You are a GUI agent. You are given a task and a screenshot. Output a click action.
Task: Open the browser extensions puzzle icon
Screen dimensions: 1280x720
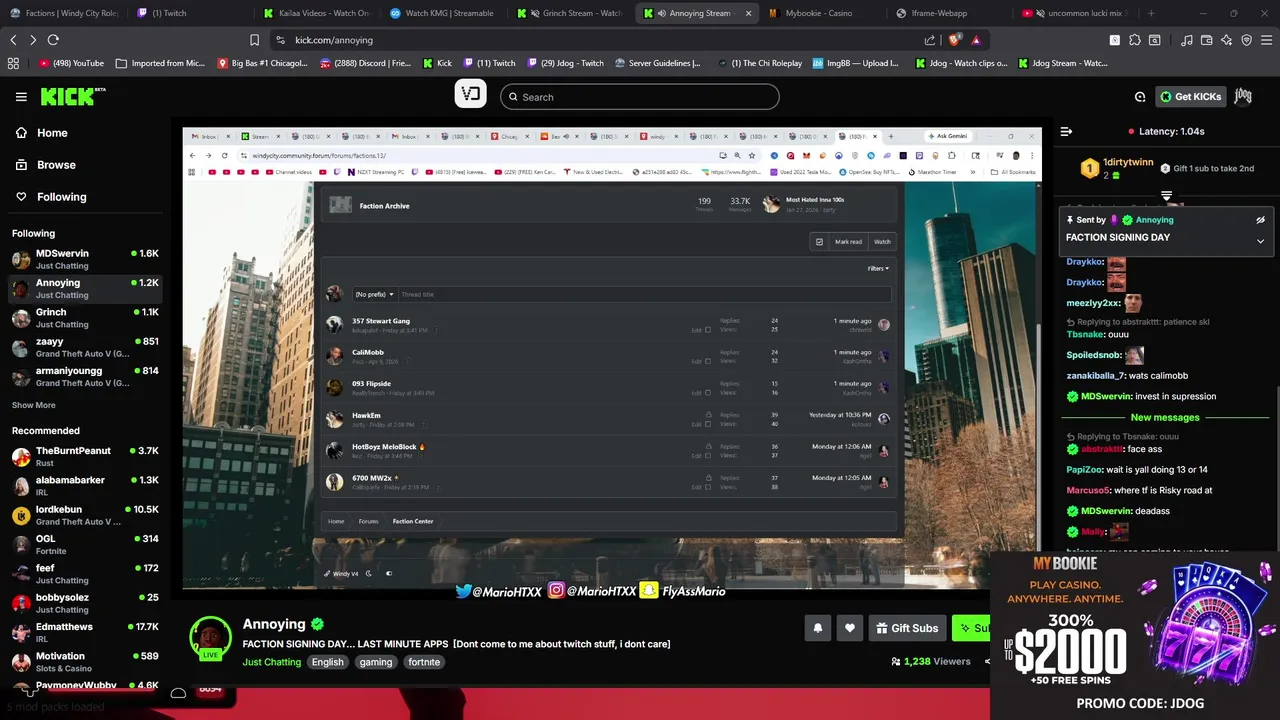1135,40
